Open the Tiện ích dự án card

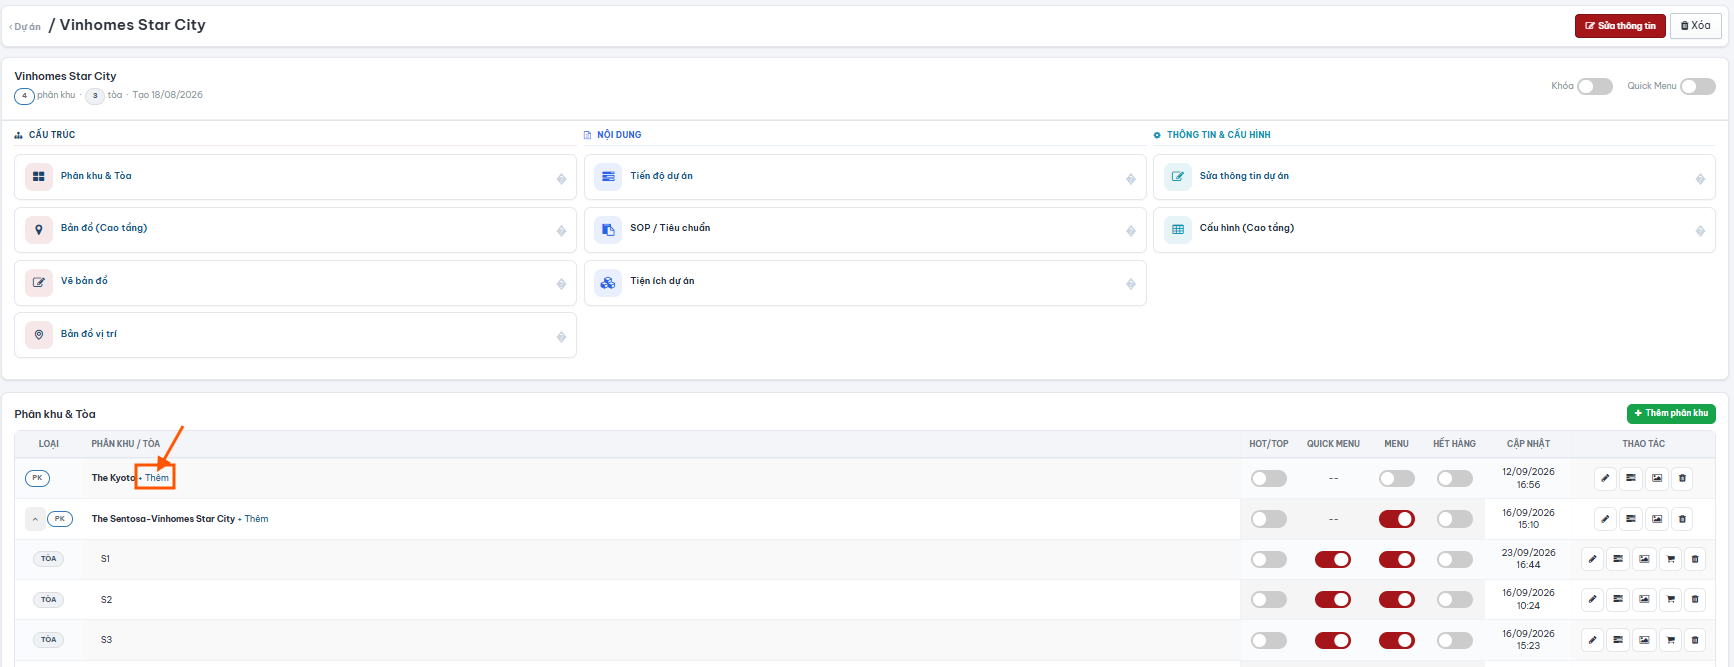point(865,283)
